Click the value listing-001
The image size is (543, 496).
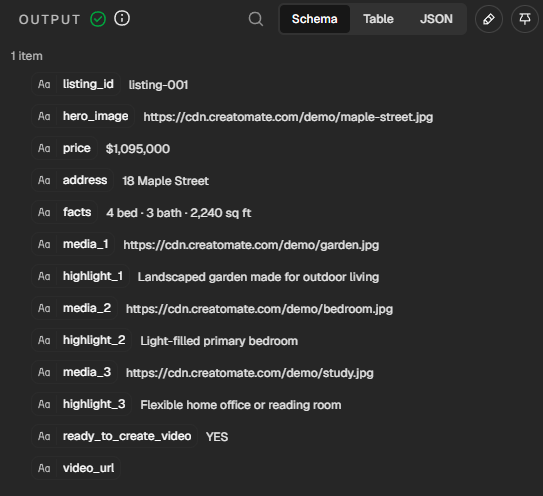158,85
